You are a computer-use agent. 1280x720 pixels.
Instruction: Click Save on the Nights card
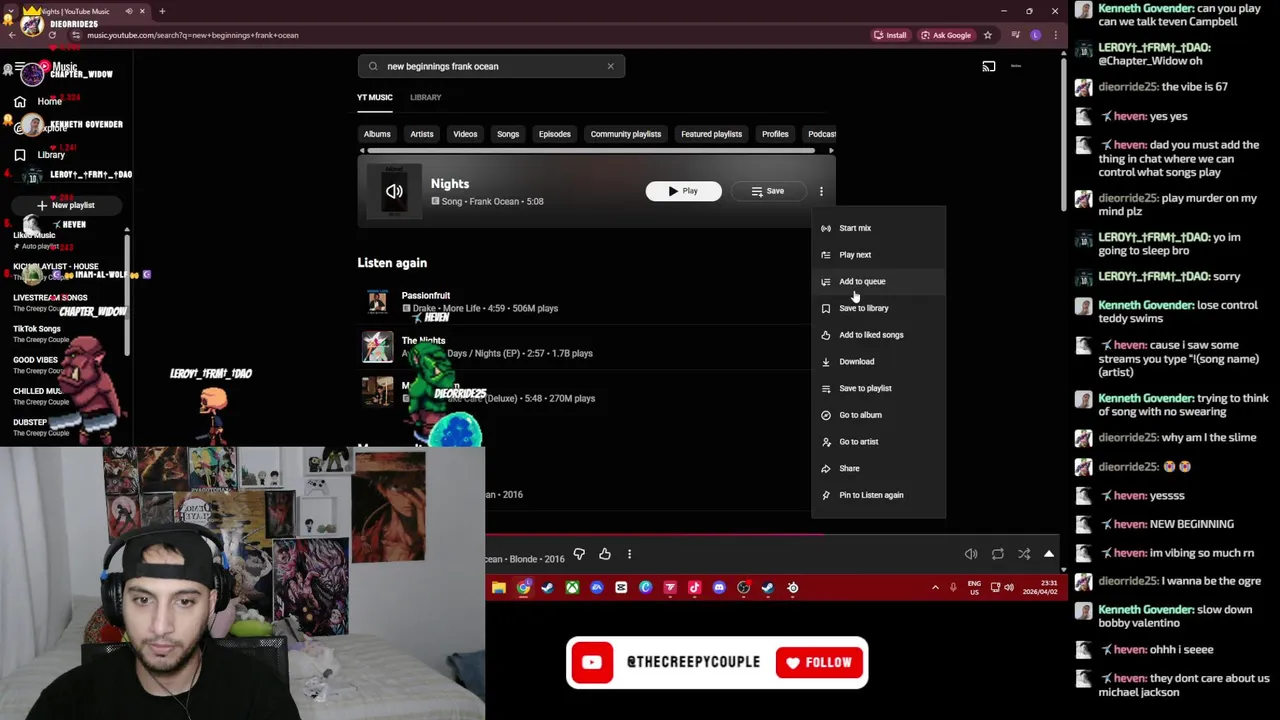click(768, 191)
